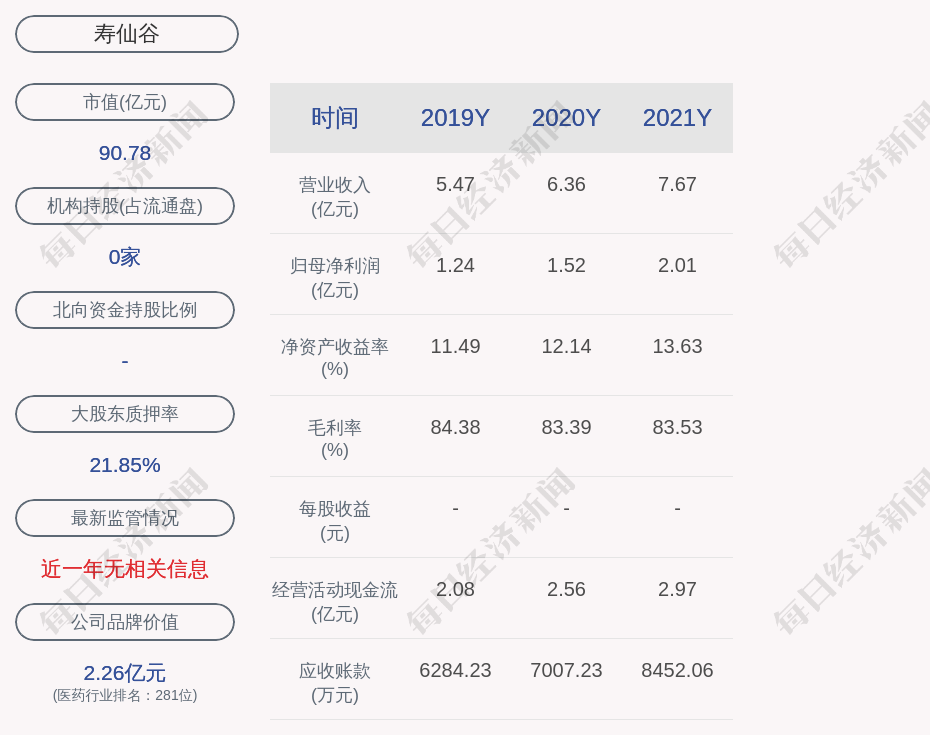Image resolution: width=930 pixels, height=735 pixels.
Task: Click the receivables value 8452.06
Action: pos(677,670)
